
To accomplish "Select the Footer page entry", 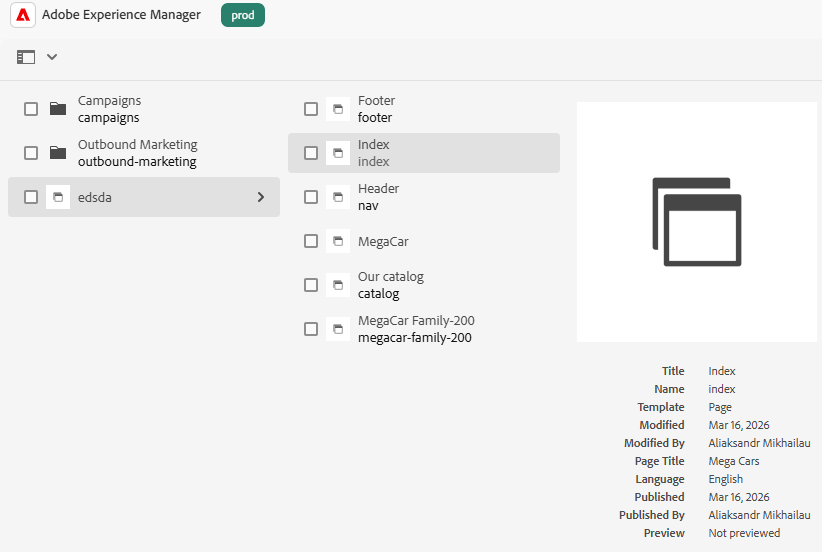I will coord(424,109).
